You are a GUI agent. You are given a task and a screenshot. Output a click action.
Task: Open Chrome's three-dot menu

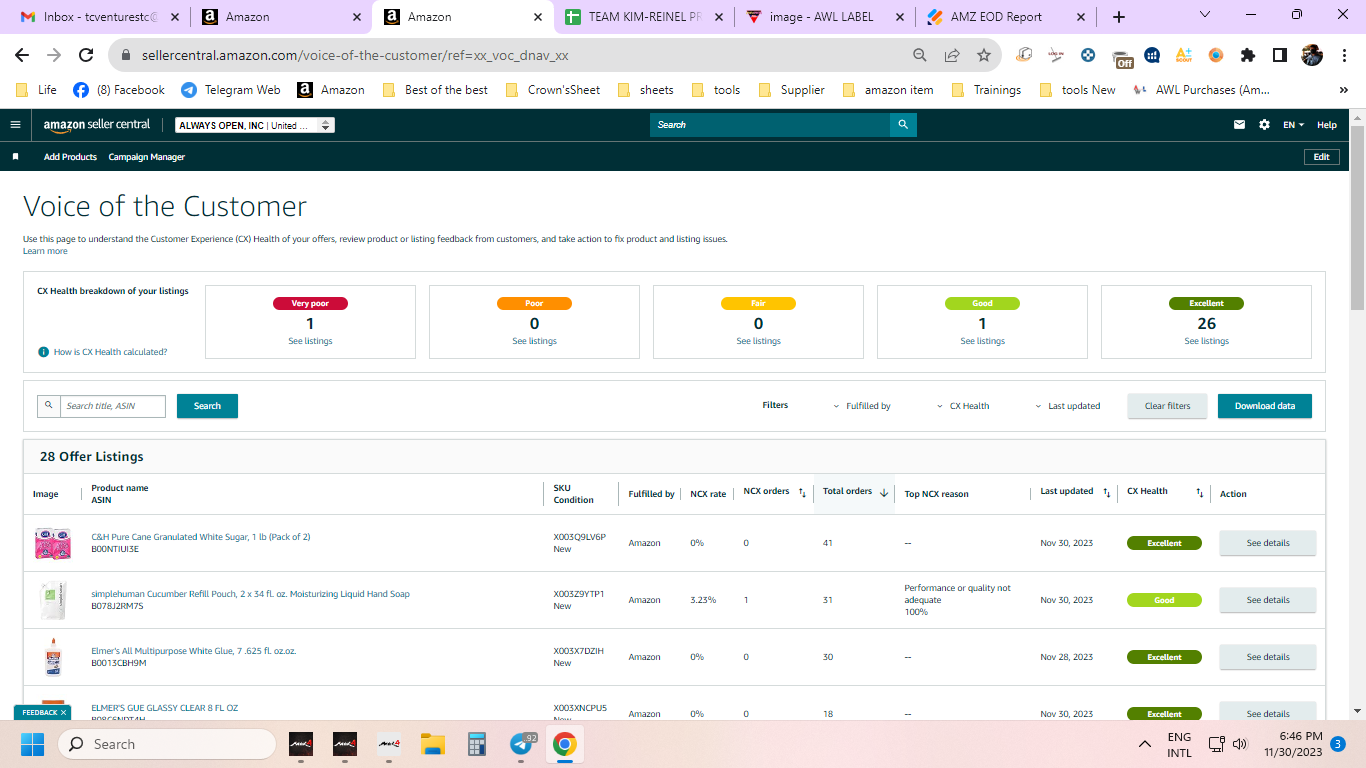click(x=1343, y=55)
